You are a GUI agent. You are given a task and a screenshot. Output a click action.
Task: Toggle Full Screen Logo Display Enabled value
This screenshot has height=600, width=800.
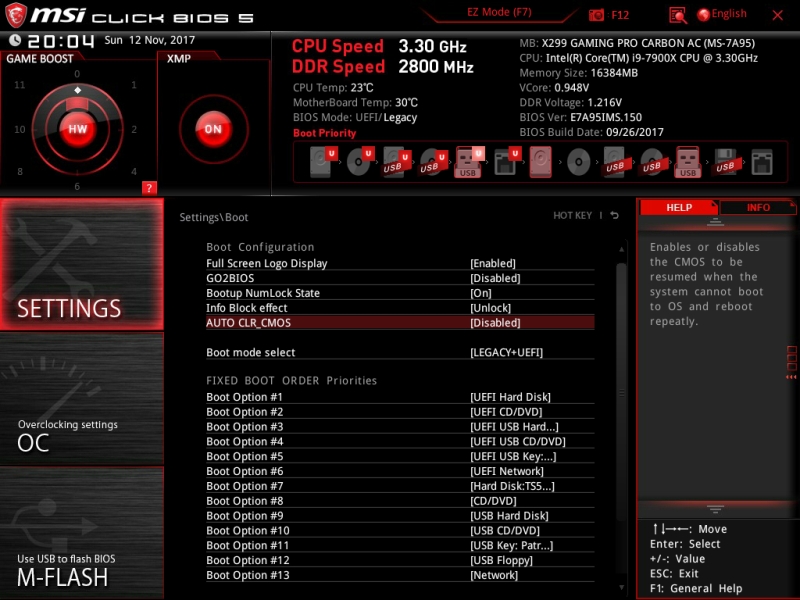(492, 263)
